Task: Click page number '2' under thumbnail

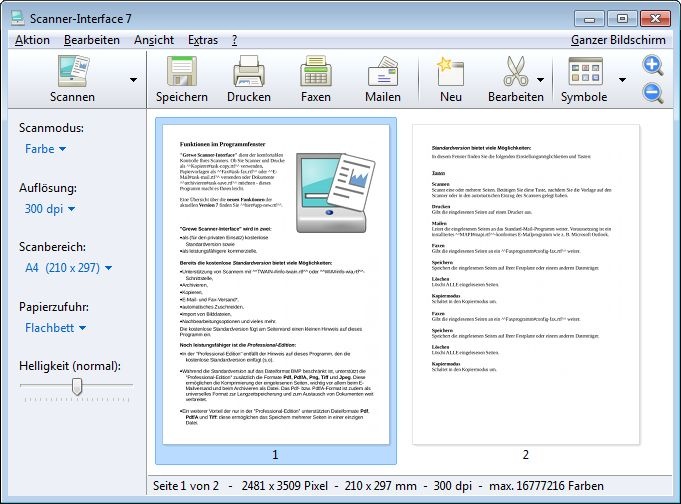Action: click(526, 455)
